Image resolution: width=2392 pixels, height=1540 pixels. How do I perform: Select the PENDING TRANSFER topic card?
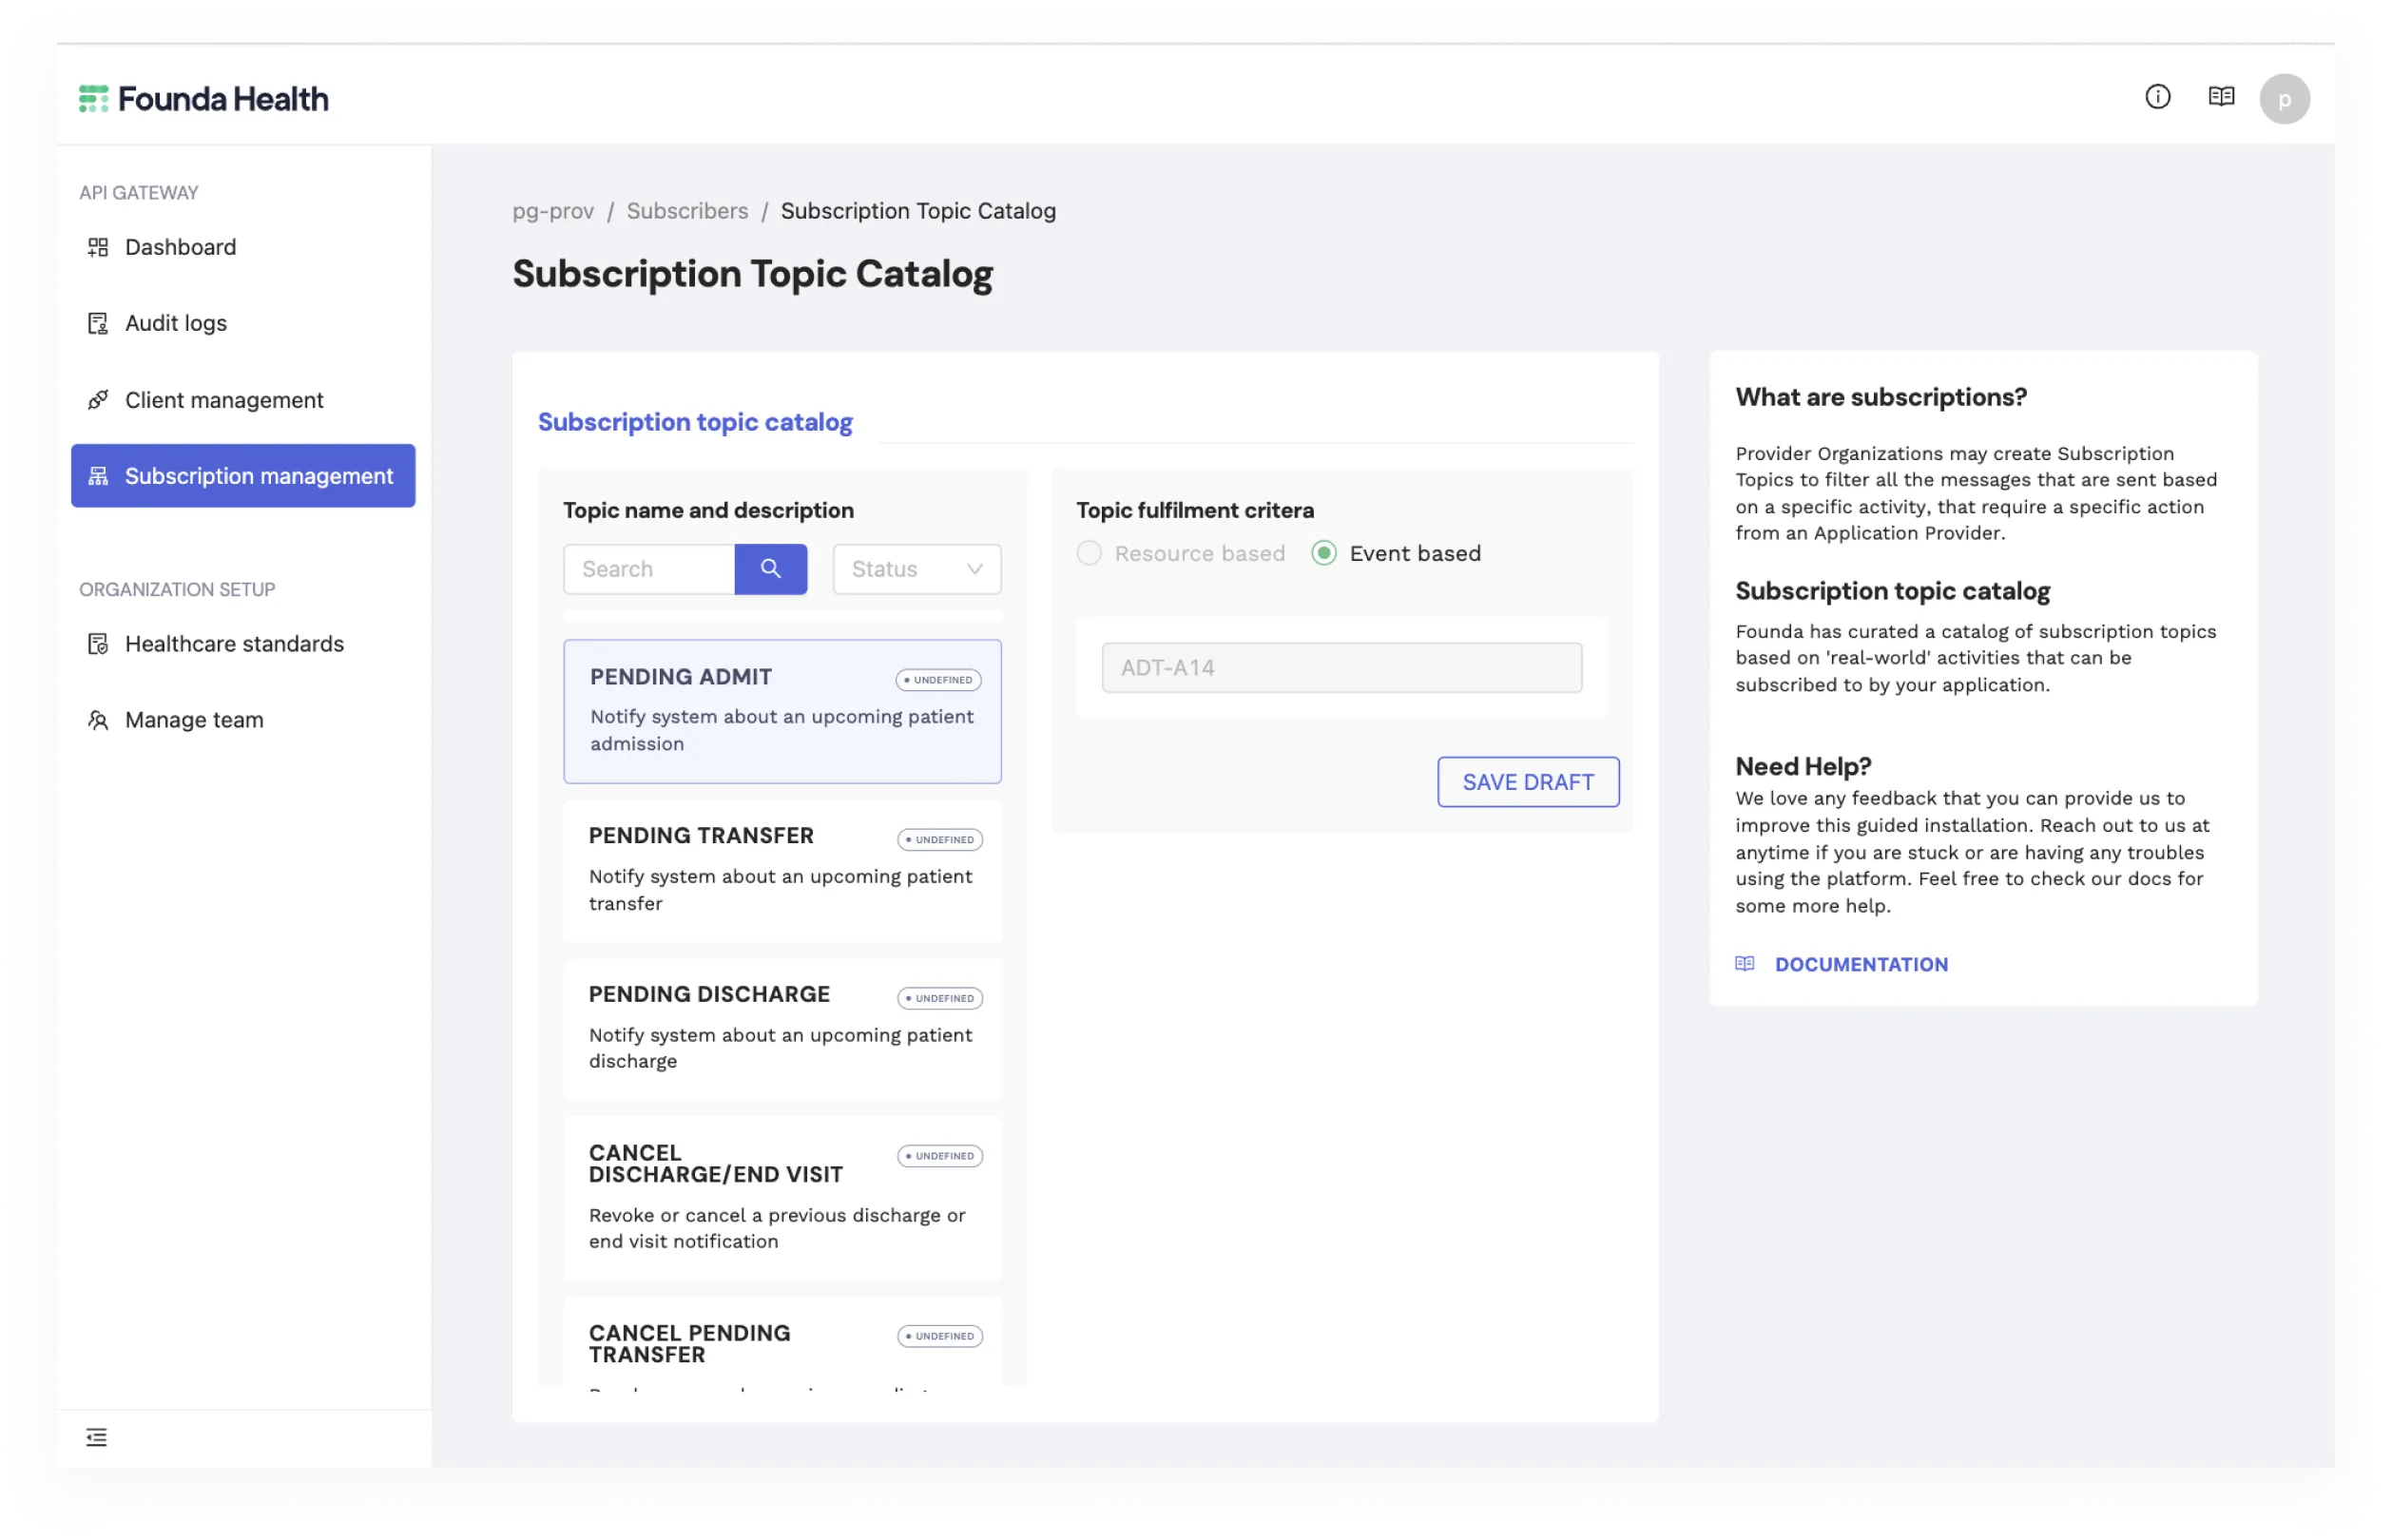coord(782,870)
